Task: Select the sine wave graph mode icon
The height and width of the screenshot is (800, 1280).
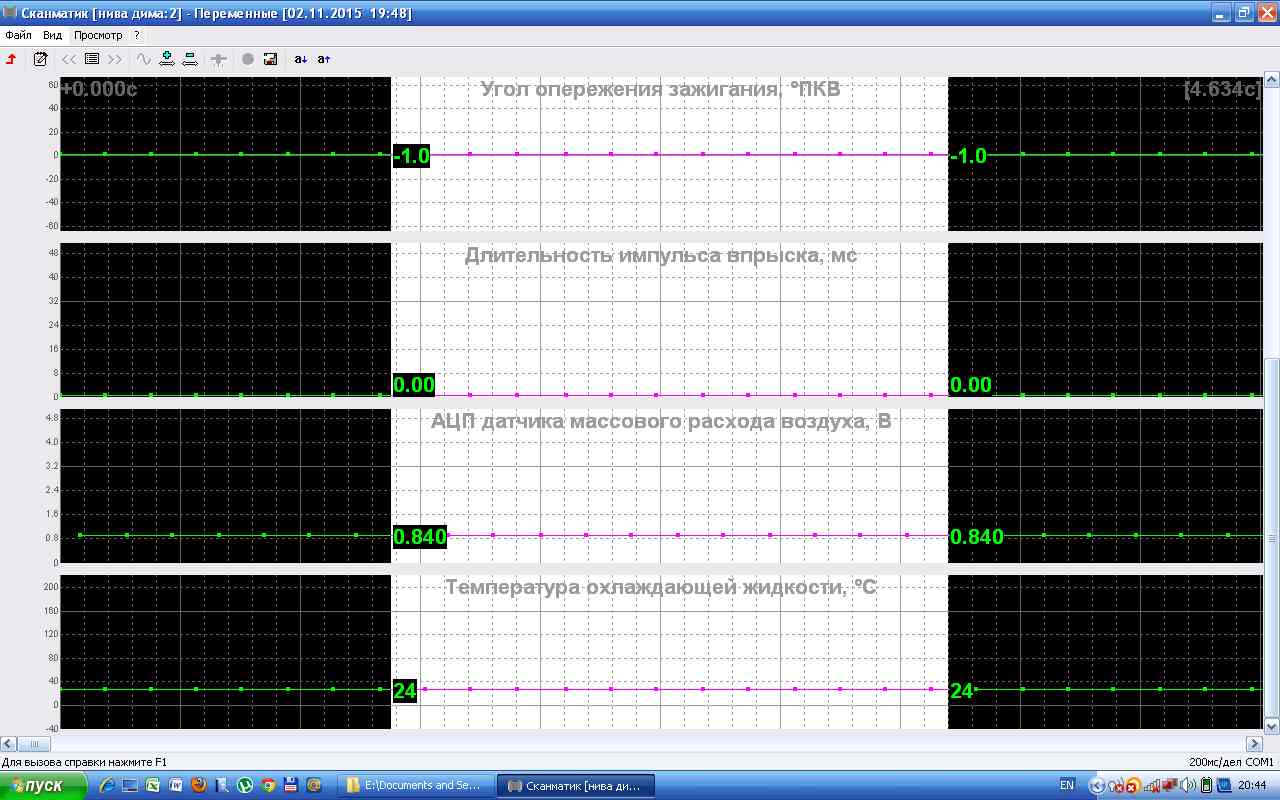Action: coord(144,59)
